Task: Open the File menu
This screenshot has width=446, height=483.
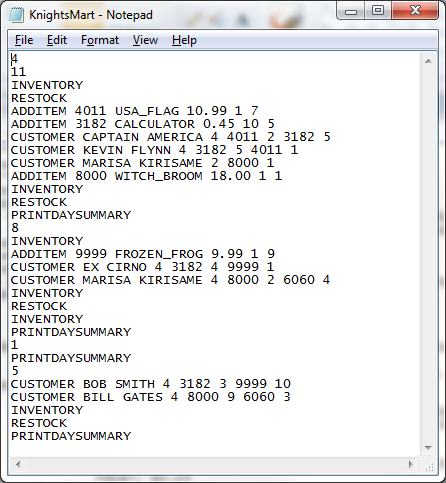Action: pyautogui.click(x=24, y=40)
